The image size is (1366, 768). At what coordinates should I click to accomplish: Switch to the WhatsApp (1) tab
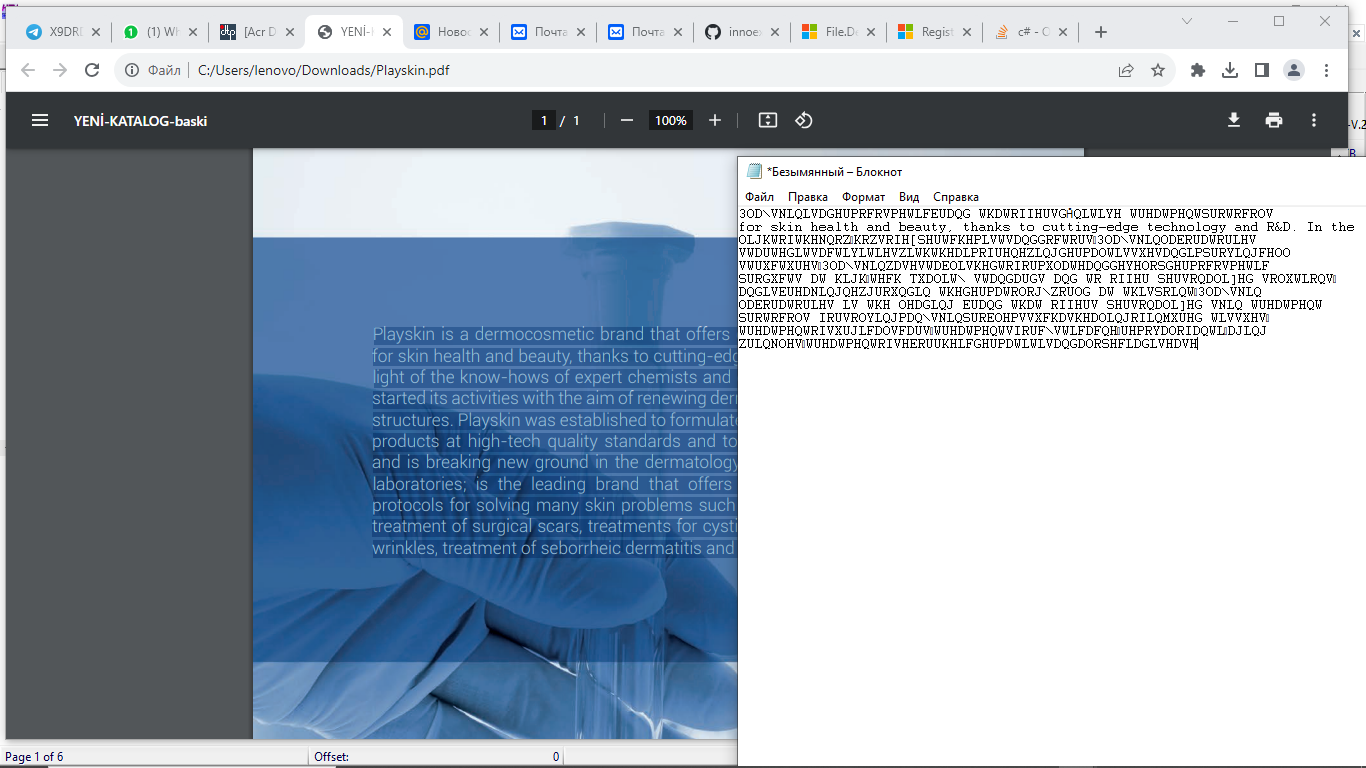pyautogui.click(x=160, y=32)
